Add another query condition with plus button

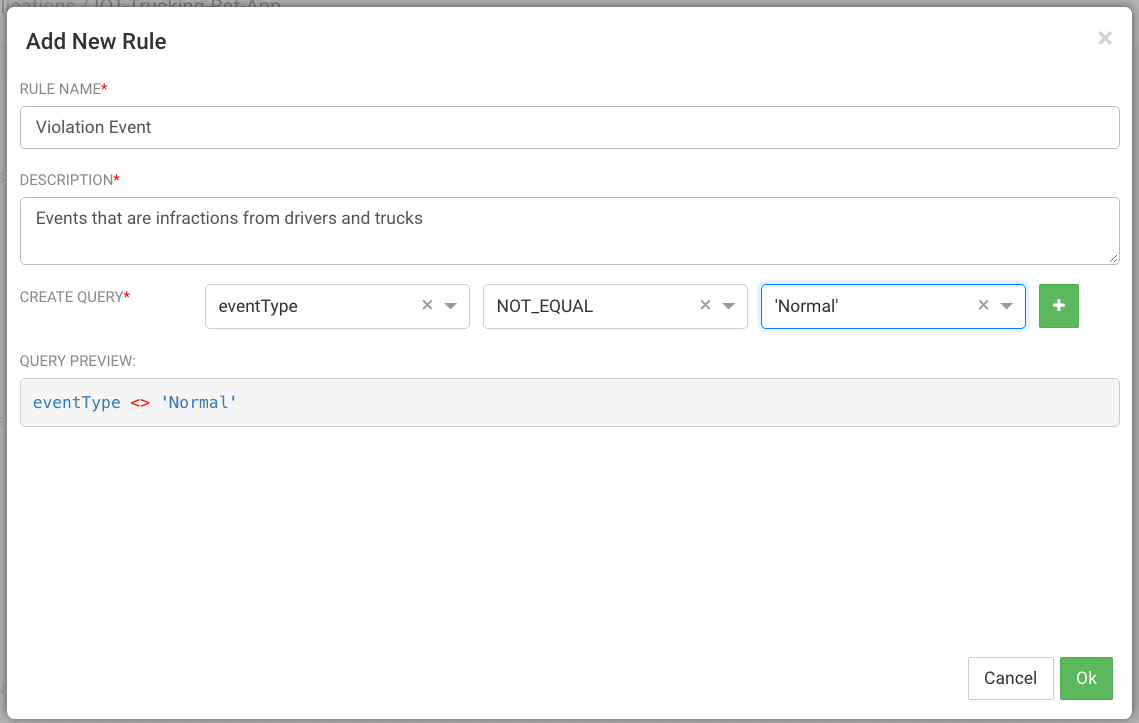pyautogui.click(x=1058, y=306)
